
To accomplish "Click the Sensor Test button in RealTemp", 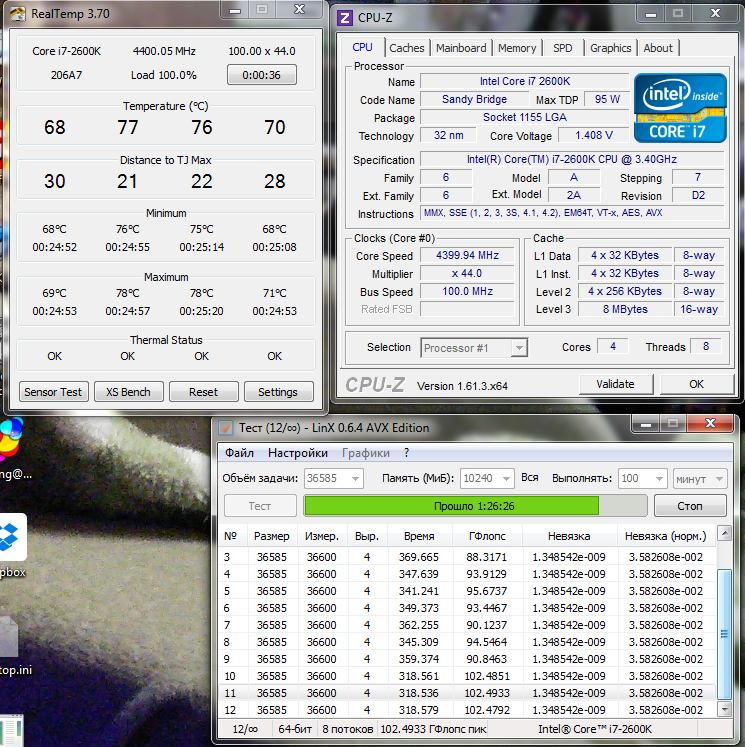I will click(x=53, y=392).
